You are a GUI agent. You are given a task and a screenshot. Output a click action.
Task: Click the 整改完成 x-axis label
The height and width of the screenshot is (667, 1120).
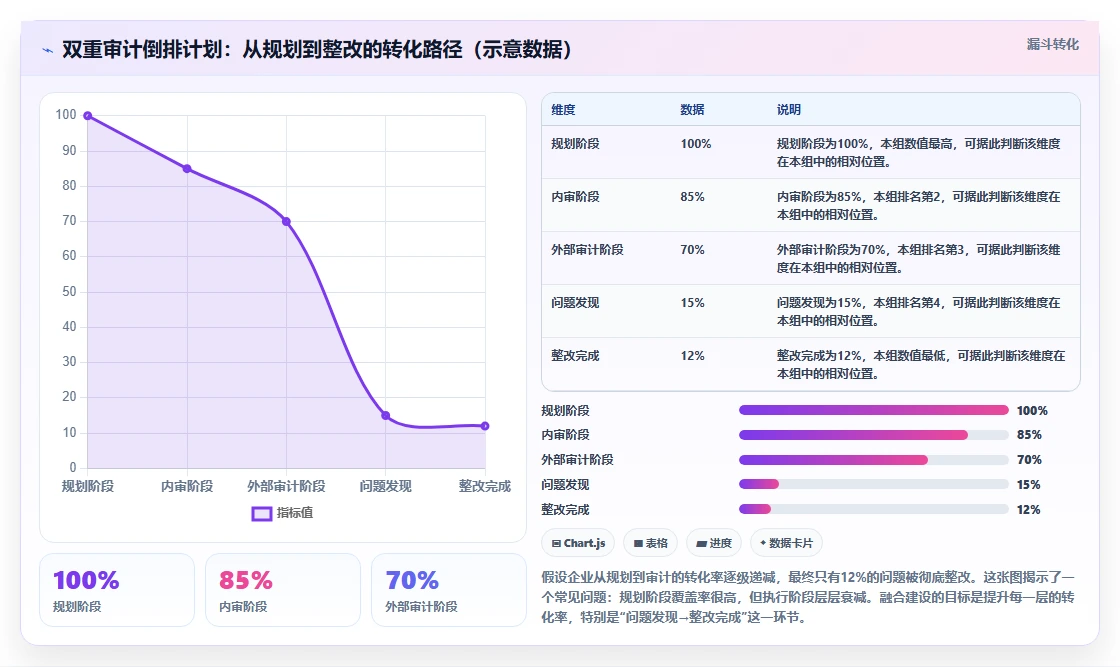click(485, 486)
